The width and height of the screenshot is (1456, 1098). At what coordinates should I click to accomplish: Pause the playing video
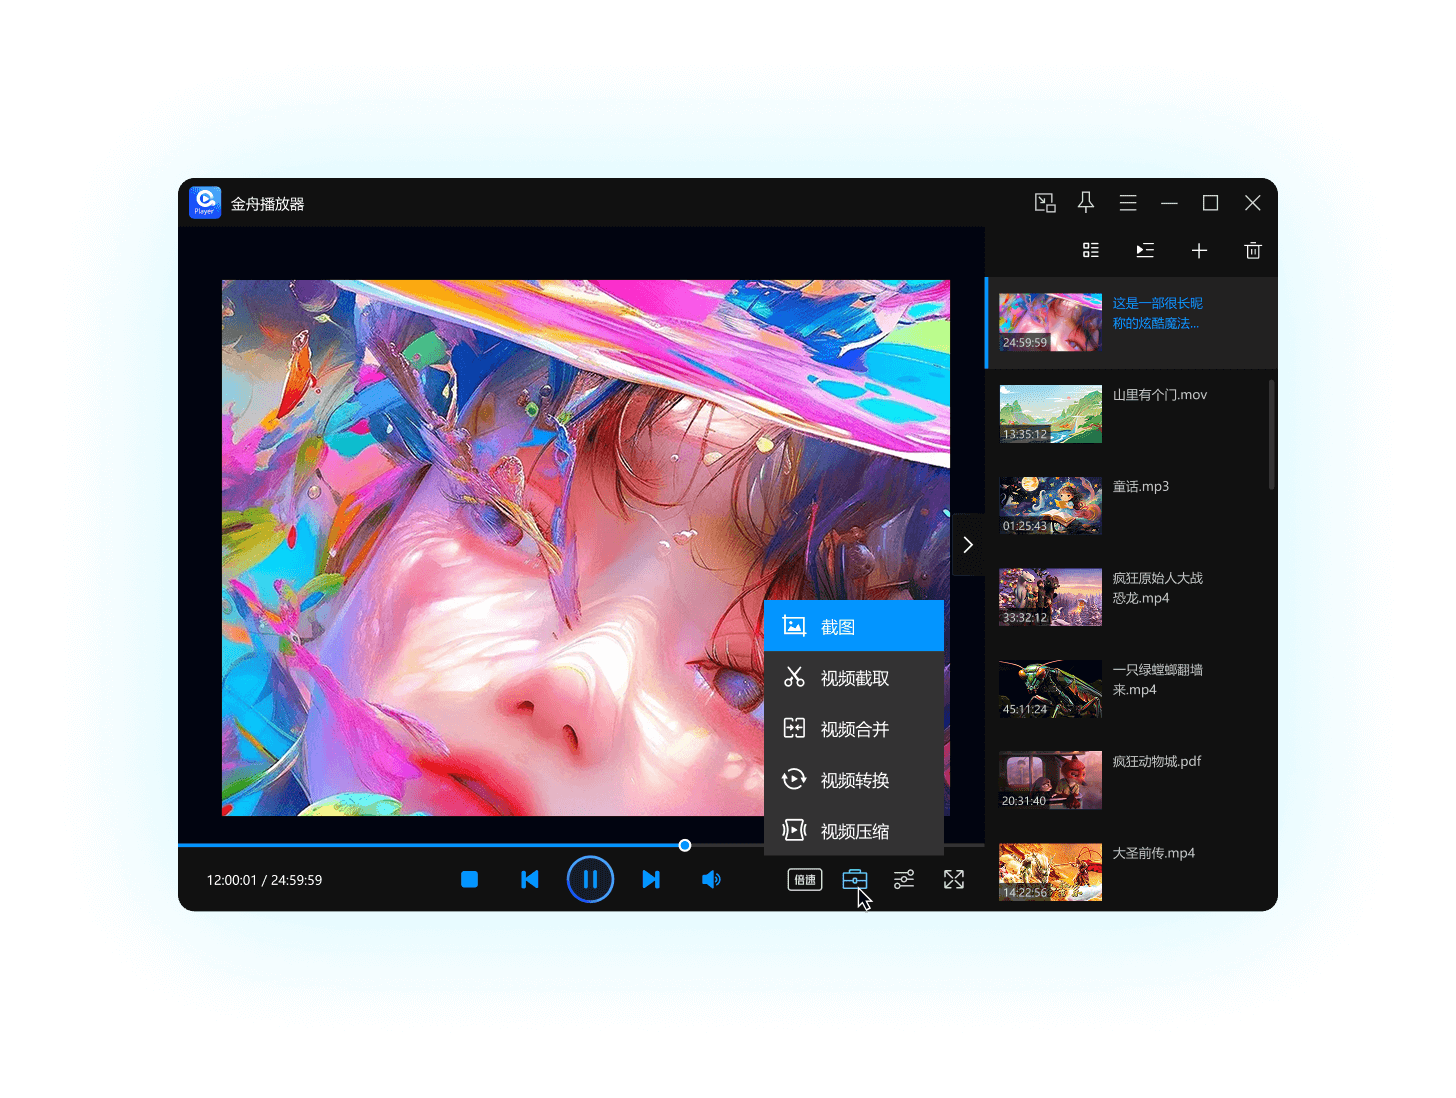[590, 880]
